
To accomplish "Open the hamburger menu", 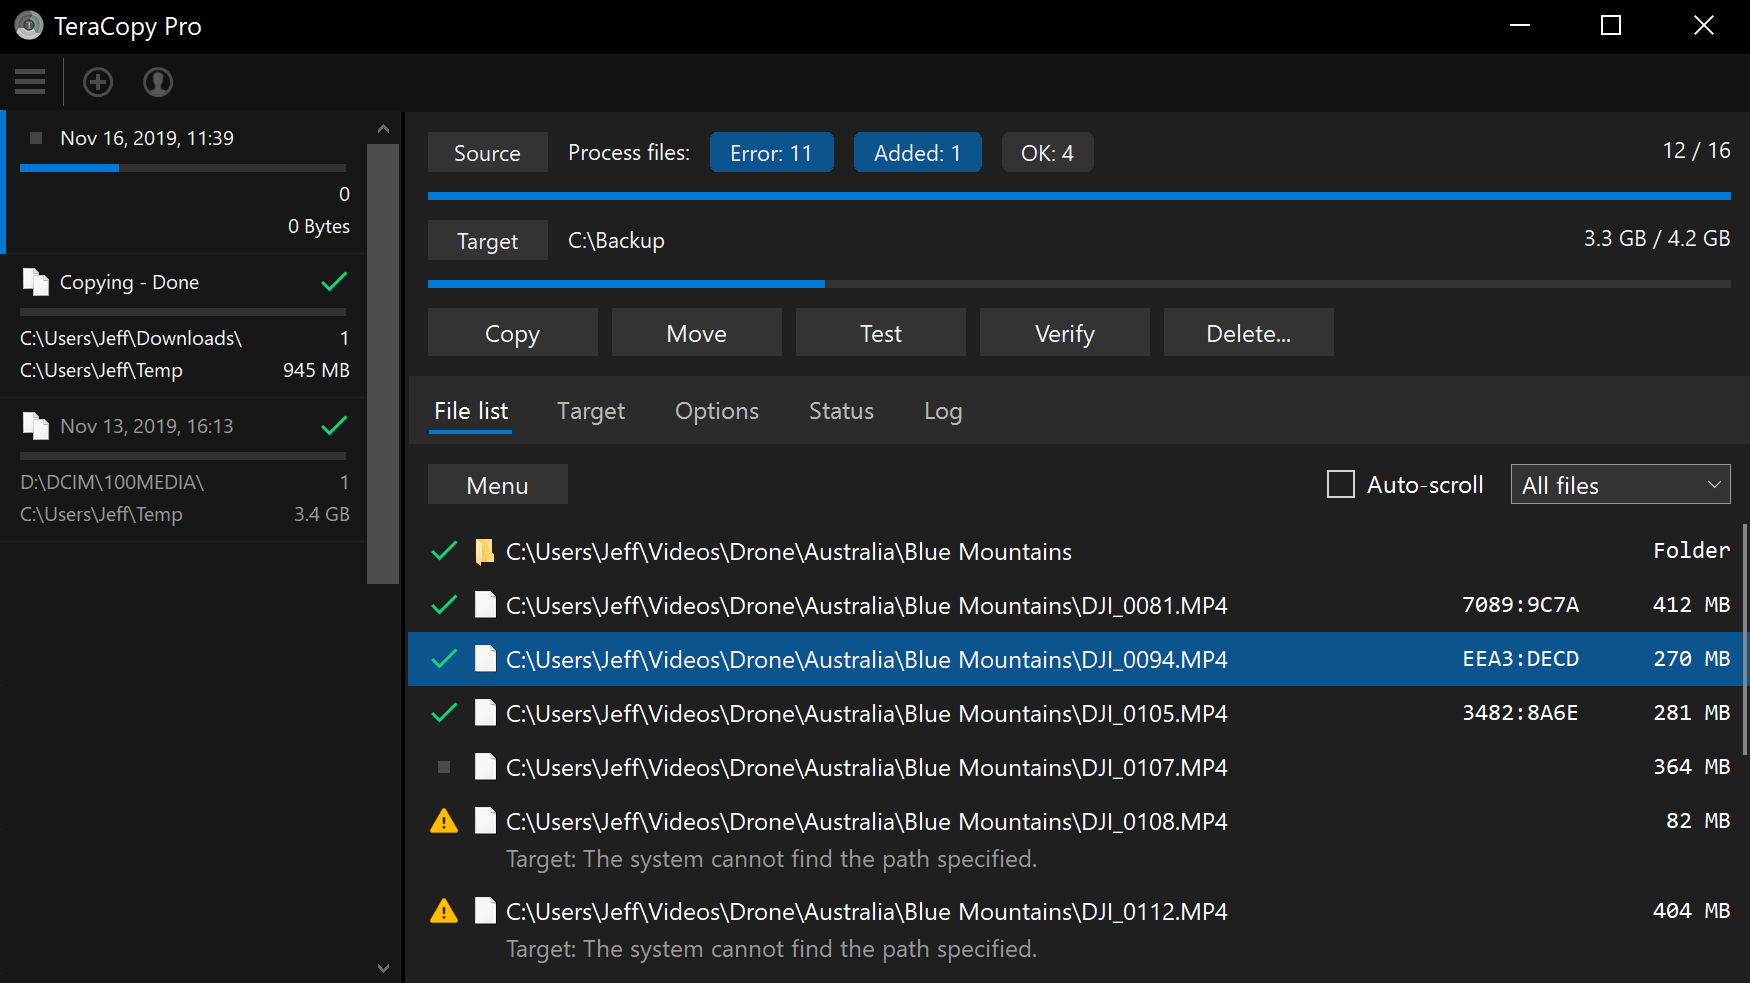I will [x=29, y=82].
